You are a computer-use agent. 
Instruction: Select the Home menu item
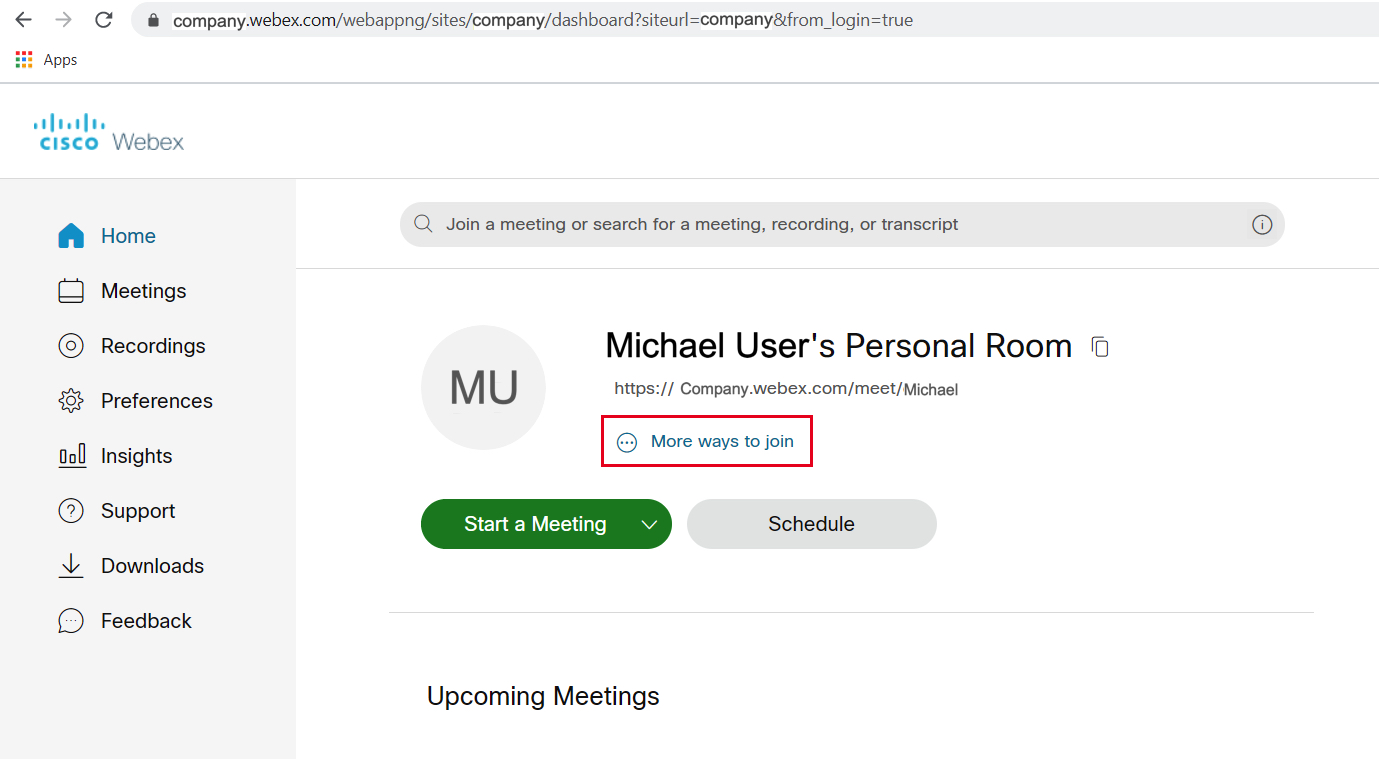128,235
